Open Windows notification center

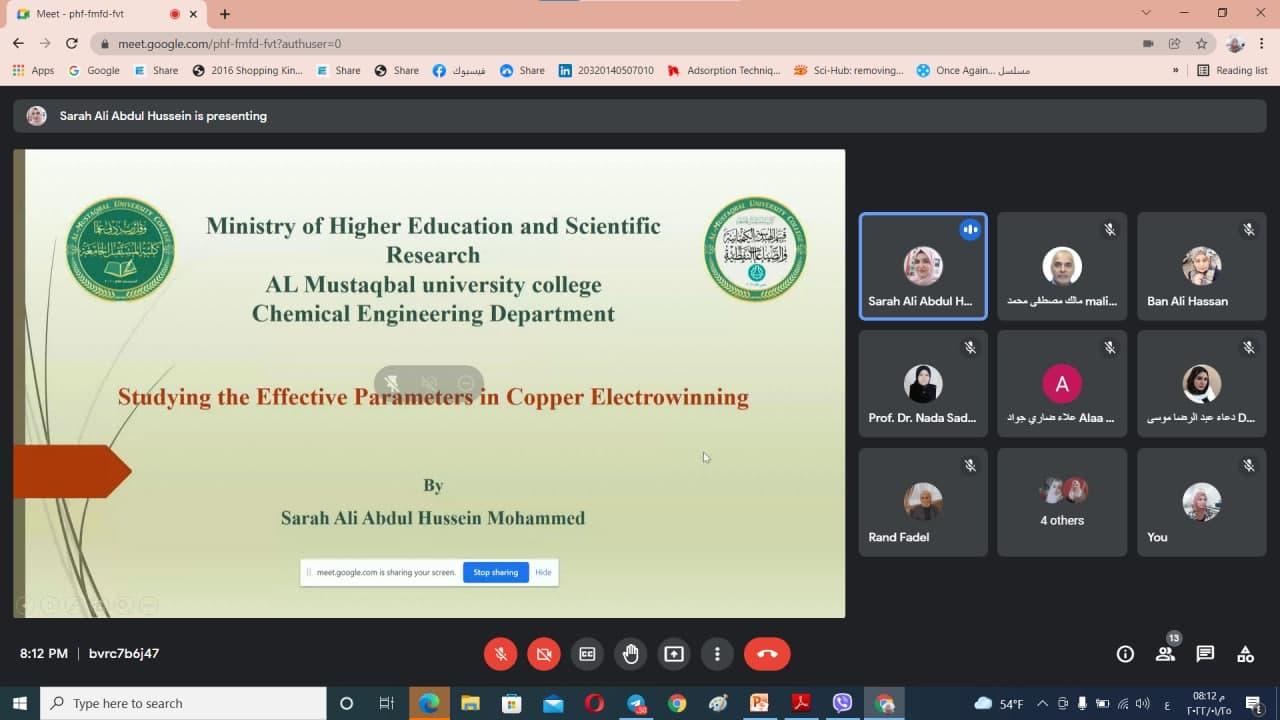pos(1253,703)
